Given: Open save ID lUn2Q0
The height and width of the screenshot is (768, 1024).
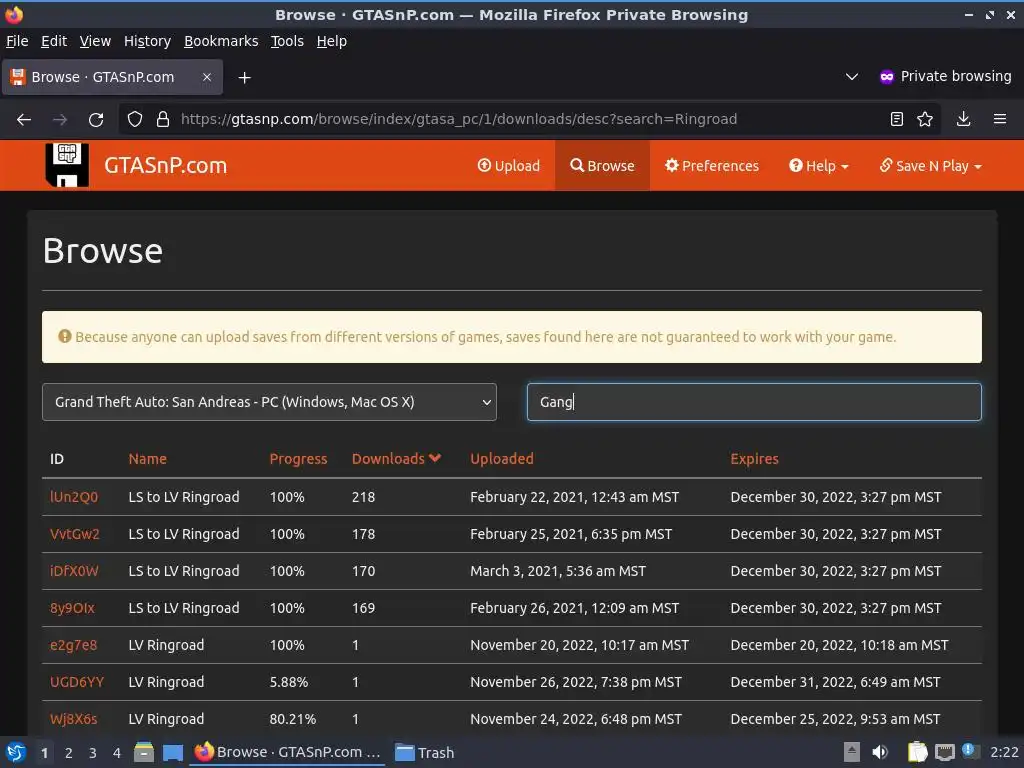Looking at the screenshot, I should [x=74, y=497].
